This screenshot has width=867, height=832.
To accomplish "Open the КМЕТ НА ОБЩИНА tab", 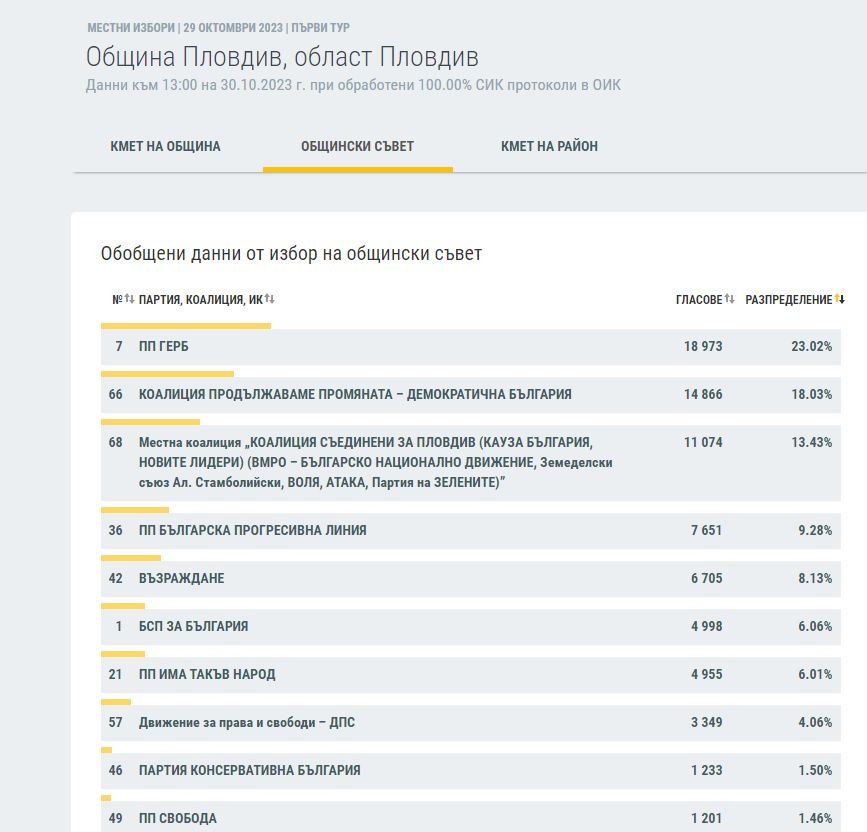I will [x=165, y=146].
